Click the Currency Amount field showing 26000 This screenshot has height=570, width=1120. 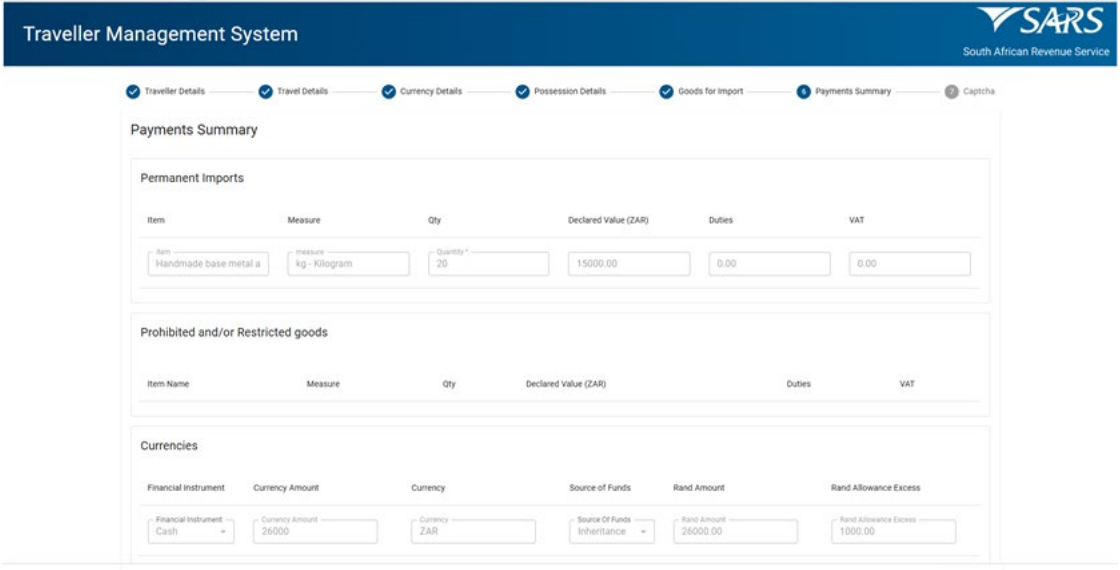click(314, 531)
